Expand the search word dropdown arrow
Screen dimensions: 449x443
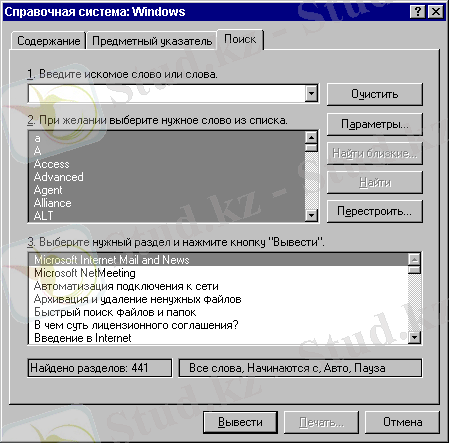pyautogui.click(x=311, y=94)
